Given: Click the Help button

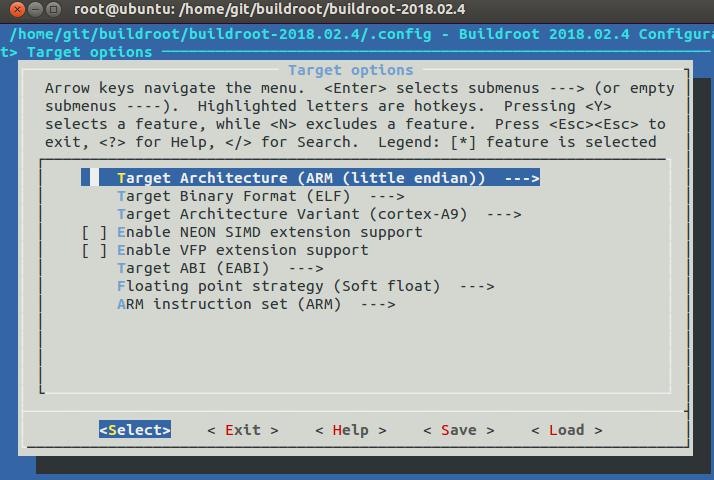Looking at the screenshot, I should pyautogui.click(x=351, y=429).
